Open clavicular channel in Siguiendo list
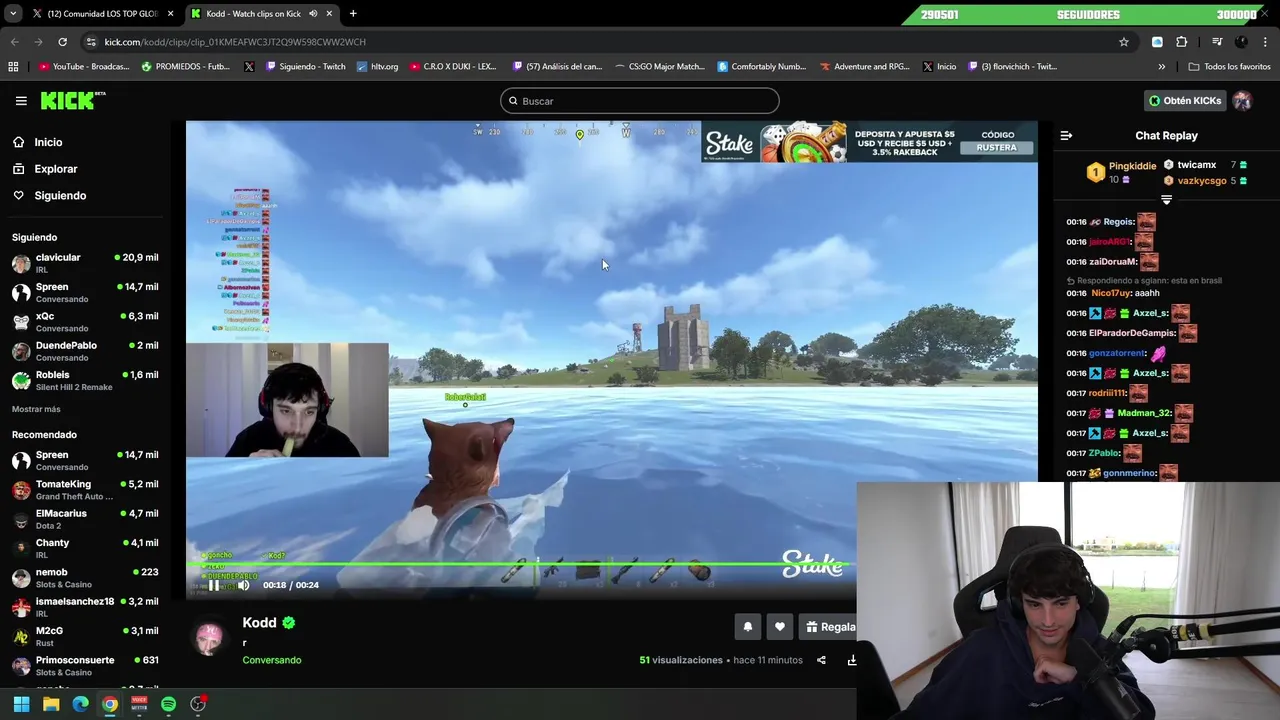Screen dimensions: 1280x720 click(x=85, y=263)
